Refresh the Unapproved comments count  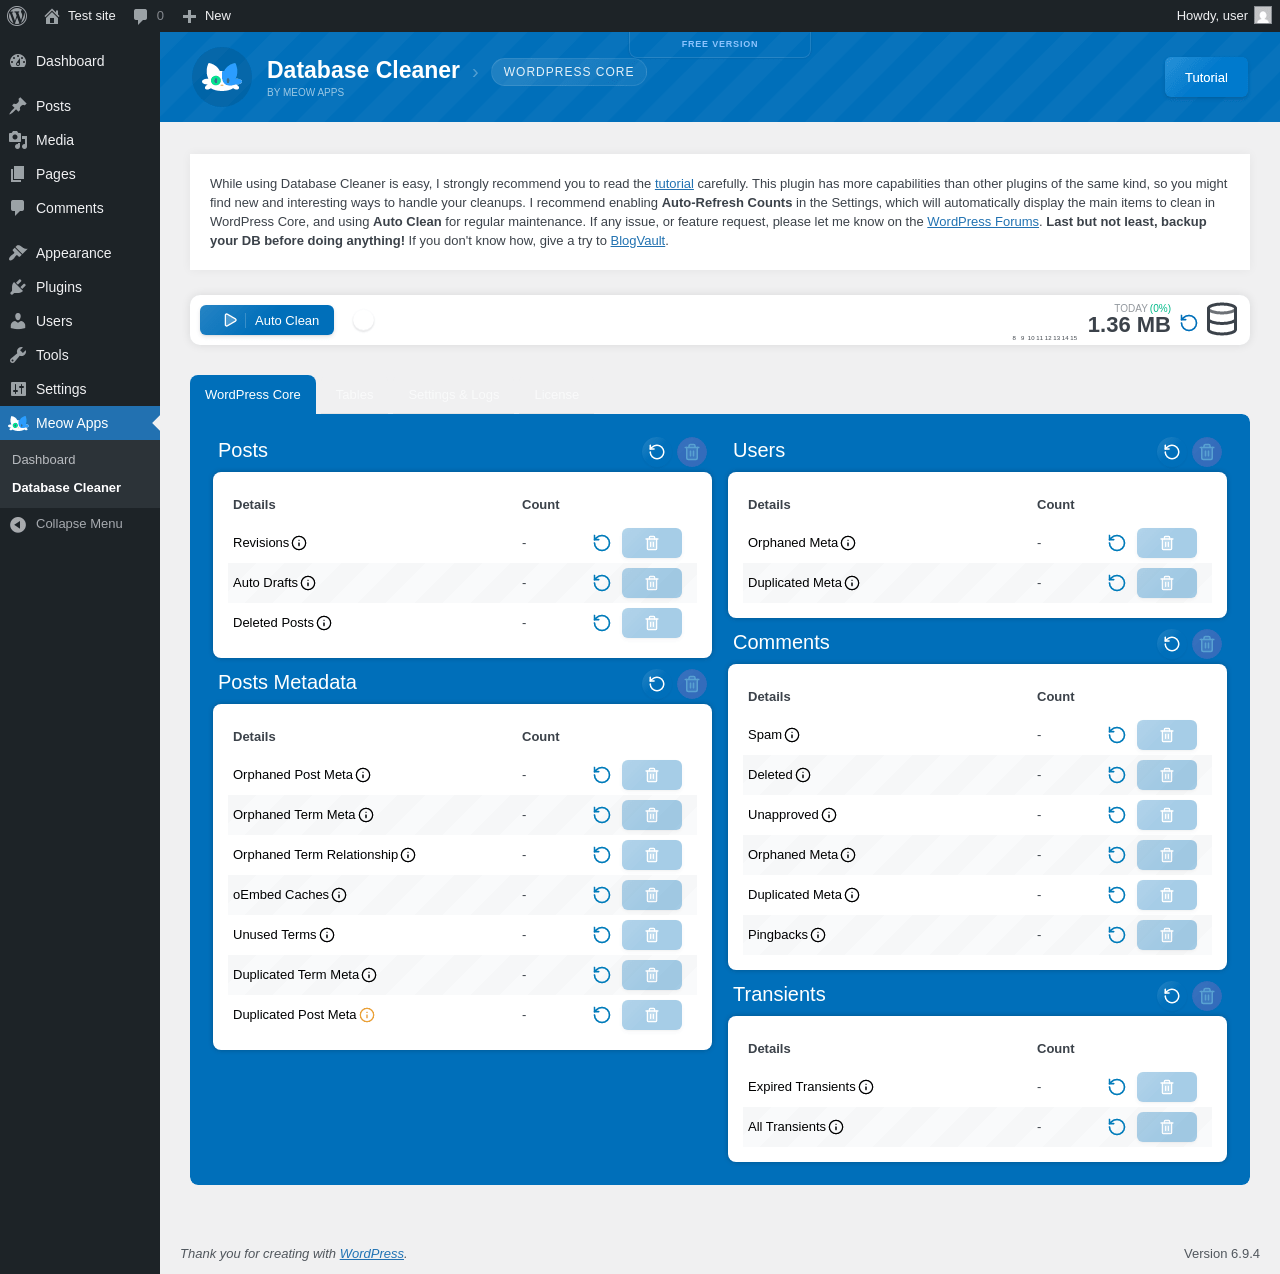(1117, 815)
